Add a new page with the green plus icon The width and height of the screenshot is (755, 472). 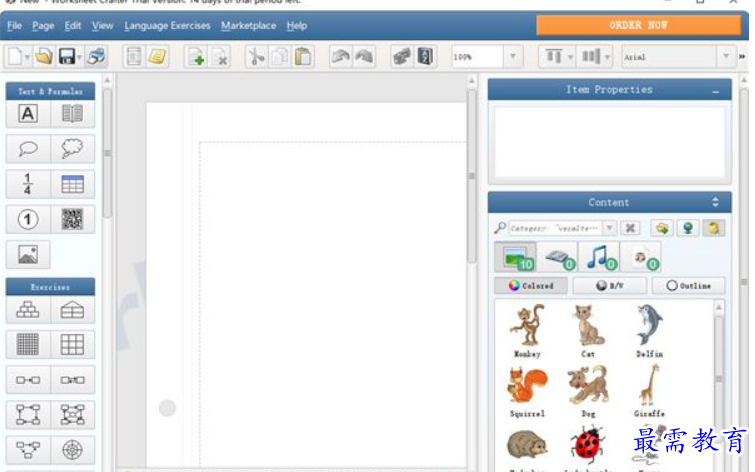(196, 57)
